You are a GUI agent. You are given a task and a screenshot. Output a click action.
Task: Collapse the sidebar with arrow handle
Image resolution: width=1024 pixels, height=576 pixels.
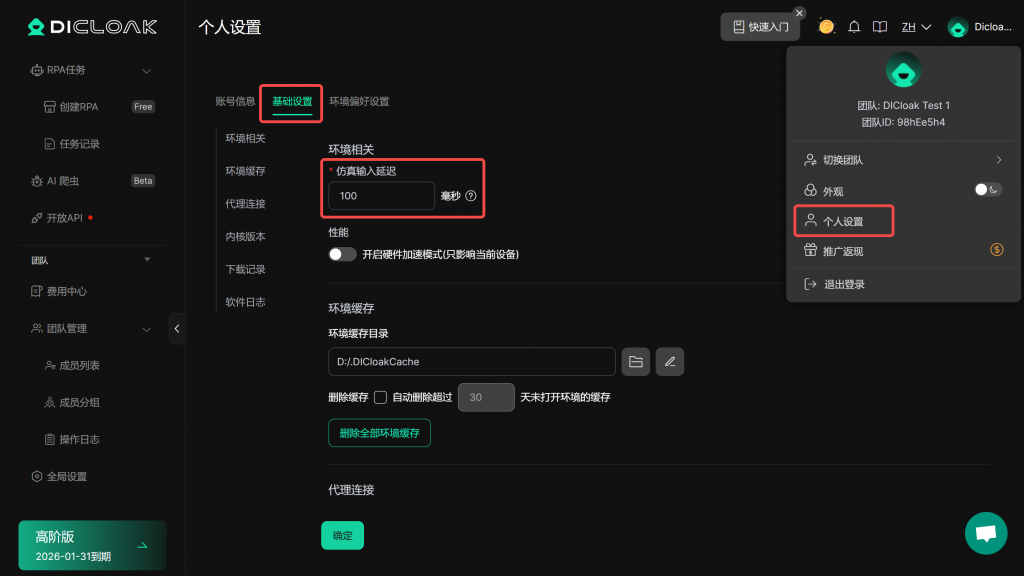point(177,328)
